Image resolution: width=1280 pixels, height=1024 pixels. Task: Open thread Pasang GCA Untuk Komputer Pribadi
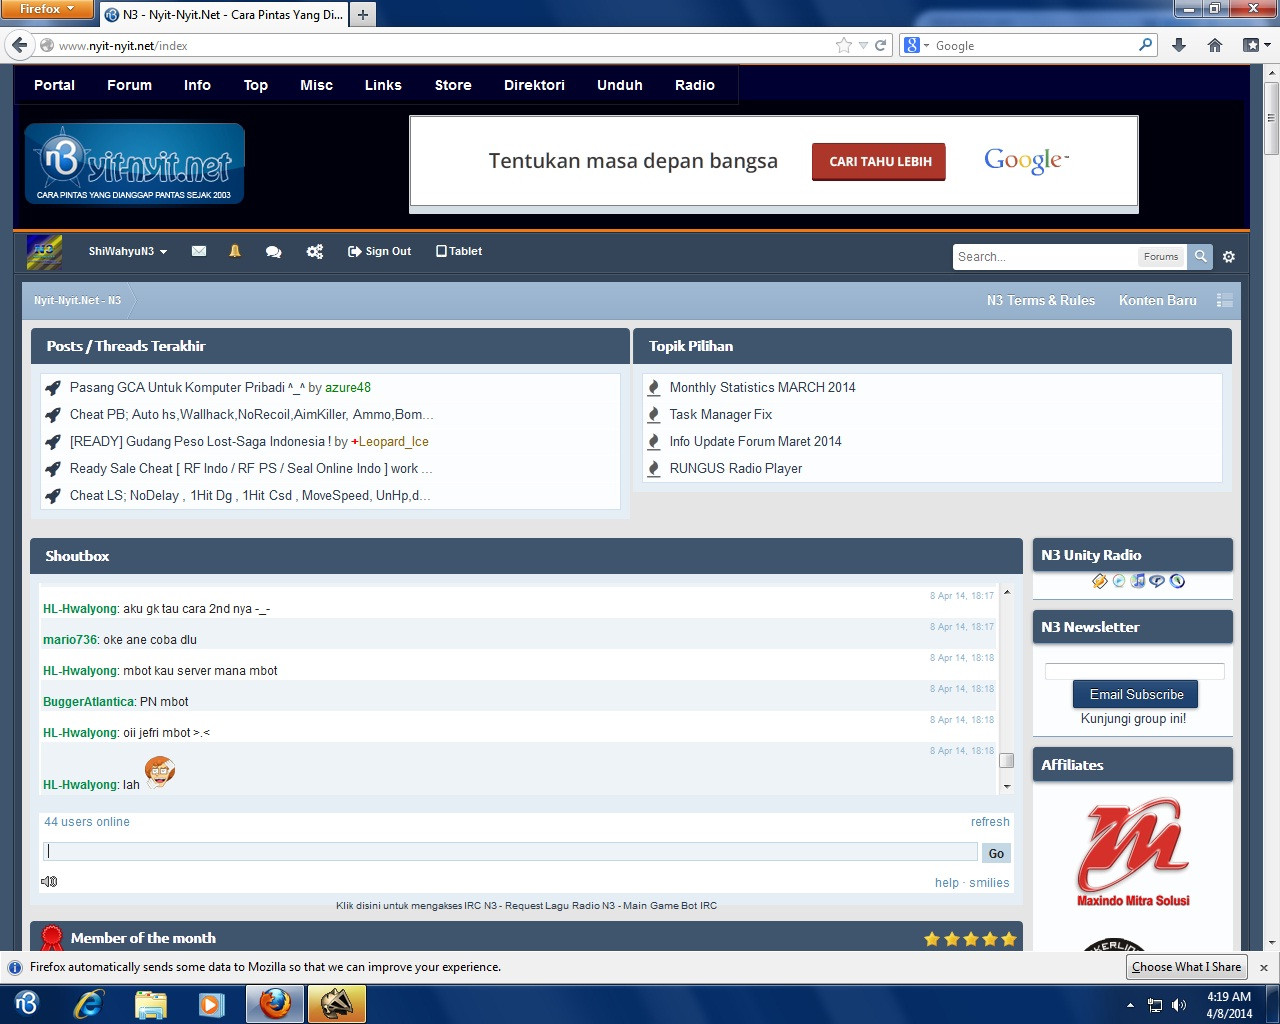(187, 387)
